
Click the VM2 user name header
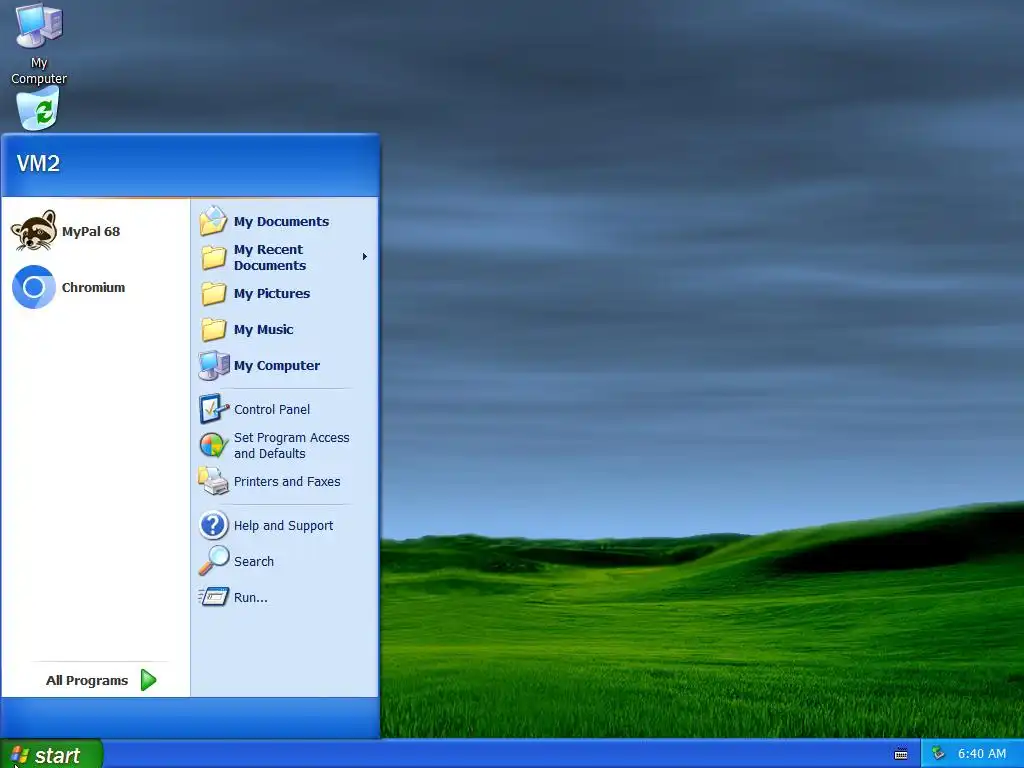[x=38, y=163]
